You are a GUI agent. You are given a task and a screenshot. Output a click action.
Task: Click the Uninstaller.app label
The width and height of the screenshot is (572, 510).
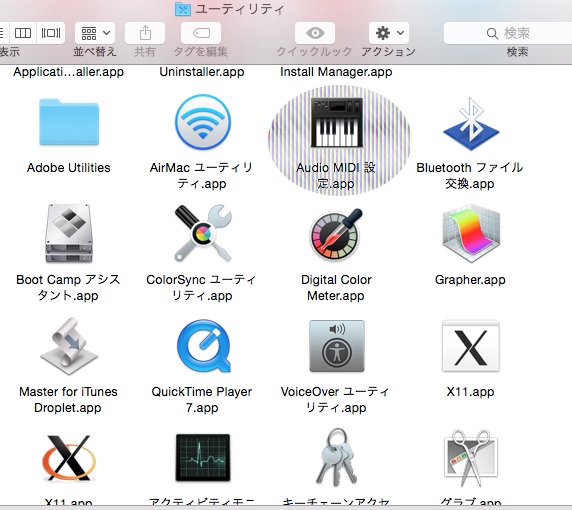(x=202, y=72)
